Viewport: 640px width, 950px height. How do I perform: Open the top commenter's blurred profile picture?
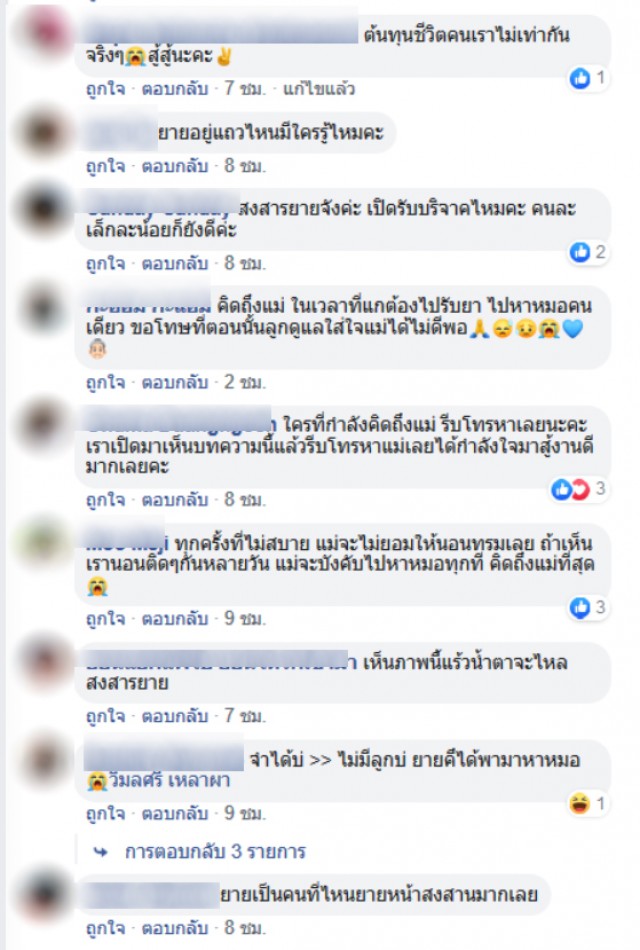pyautogui.click(x=44, y=30)
